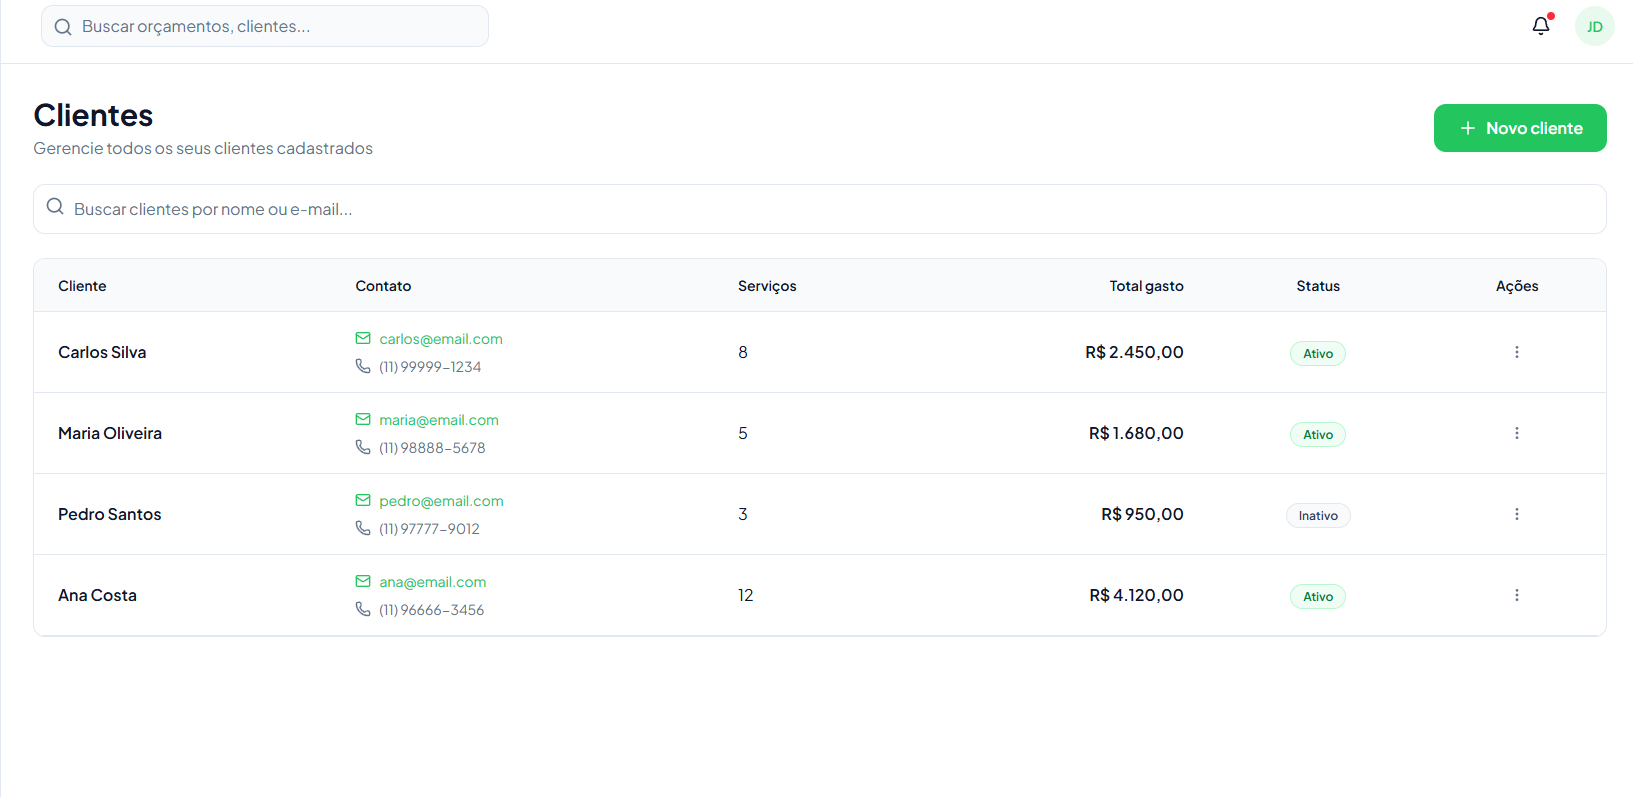The height and width of the screenshot is (797, 1633).
Task: Click the Inativo badge for Pedro Santos
Action: pos(1318,515)
